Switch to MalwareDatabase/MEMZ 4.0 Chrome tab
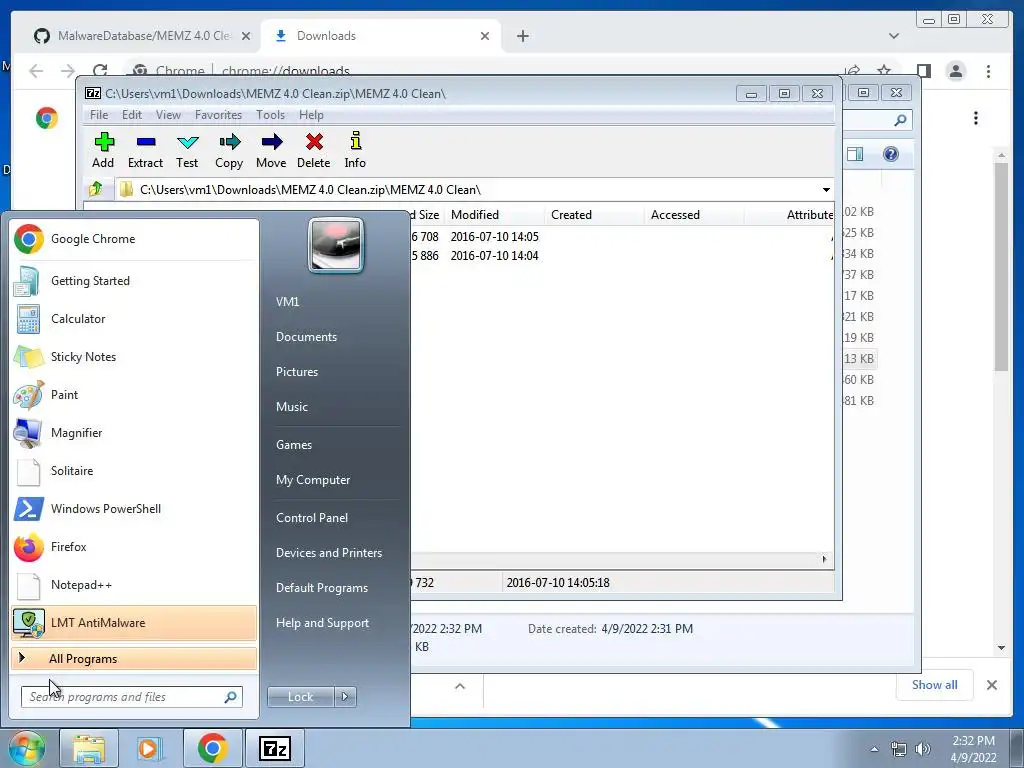The image size is (1024, 768). point(142,36)
